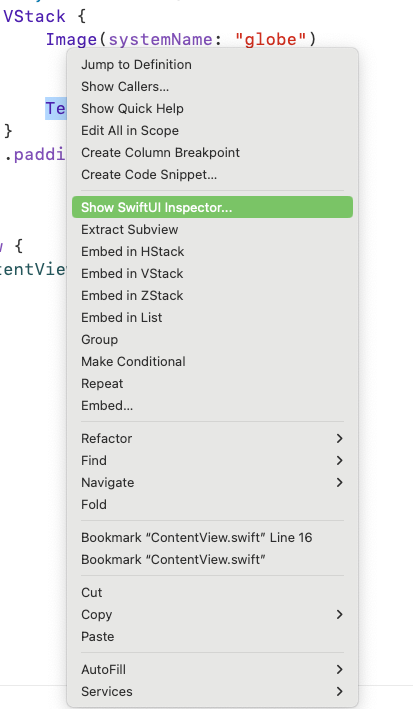The image size is (413, 709).
Task: Expand the Copy submenu
Action: [212, 614]
